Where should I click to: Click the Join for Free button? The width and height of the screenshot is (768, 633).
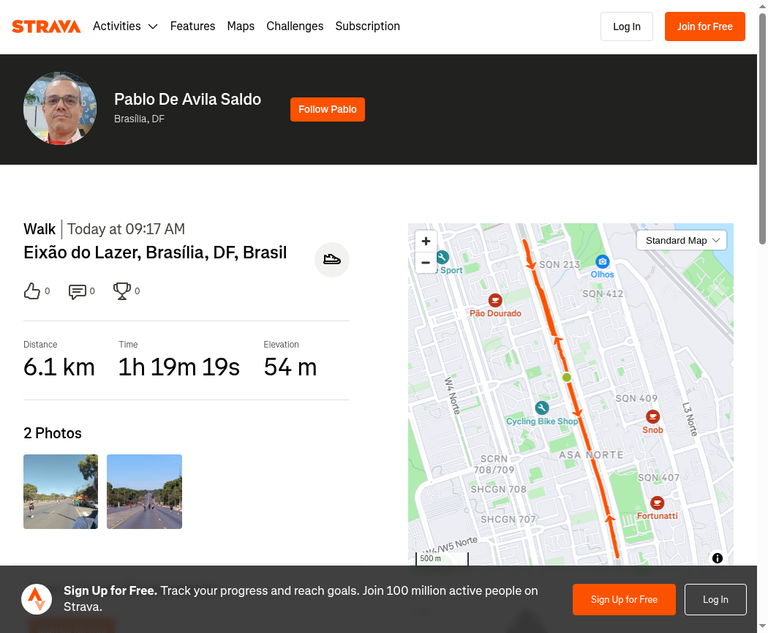coord(705,26)
